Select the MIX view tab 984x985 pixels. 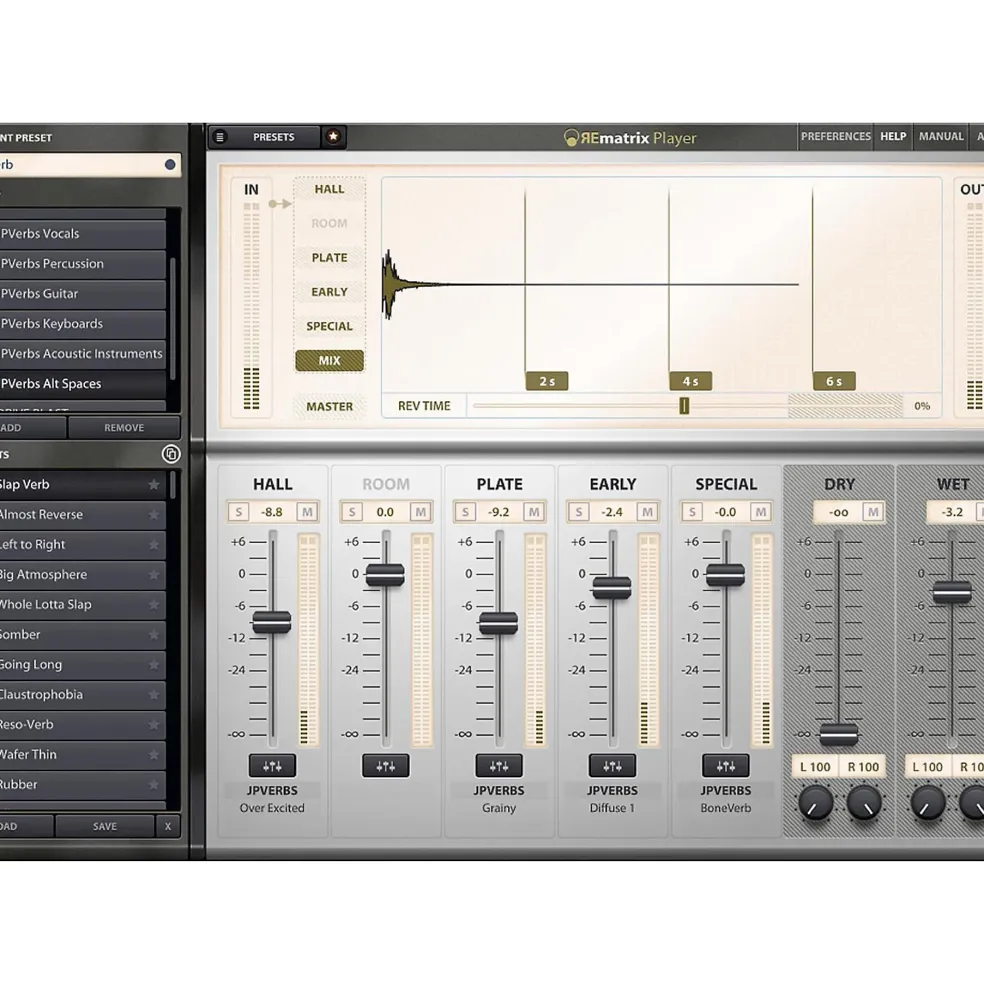[x=329, y=361]
